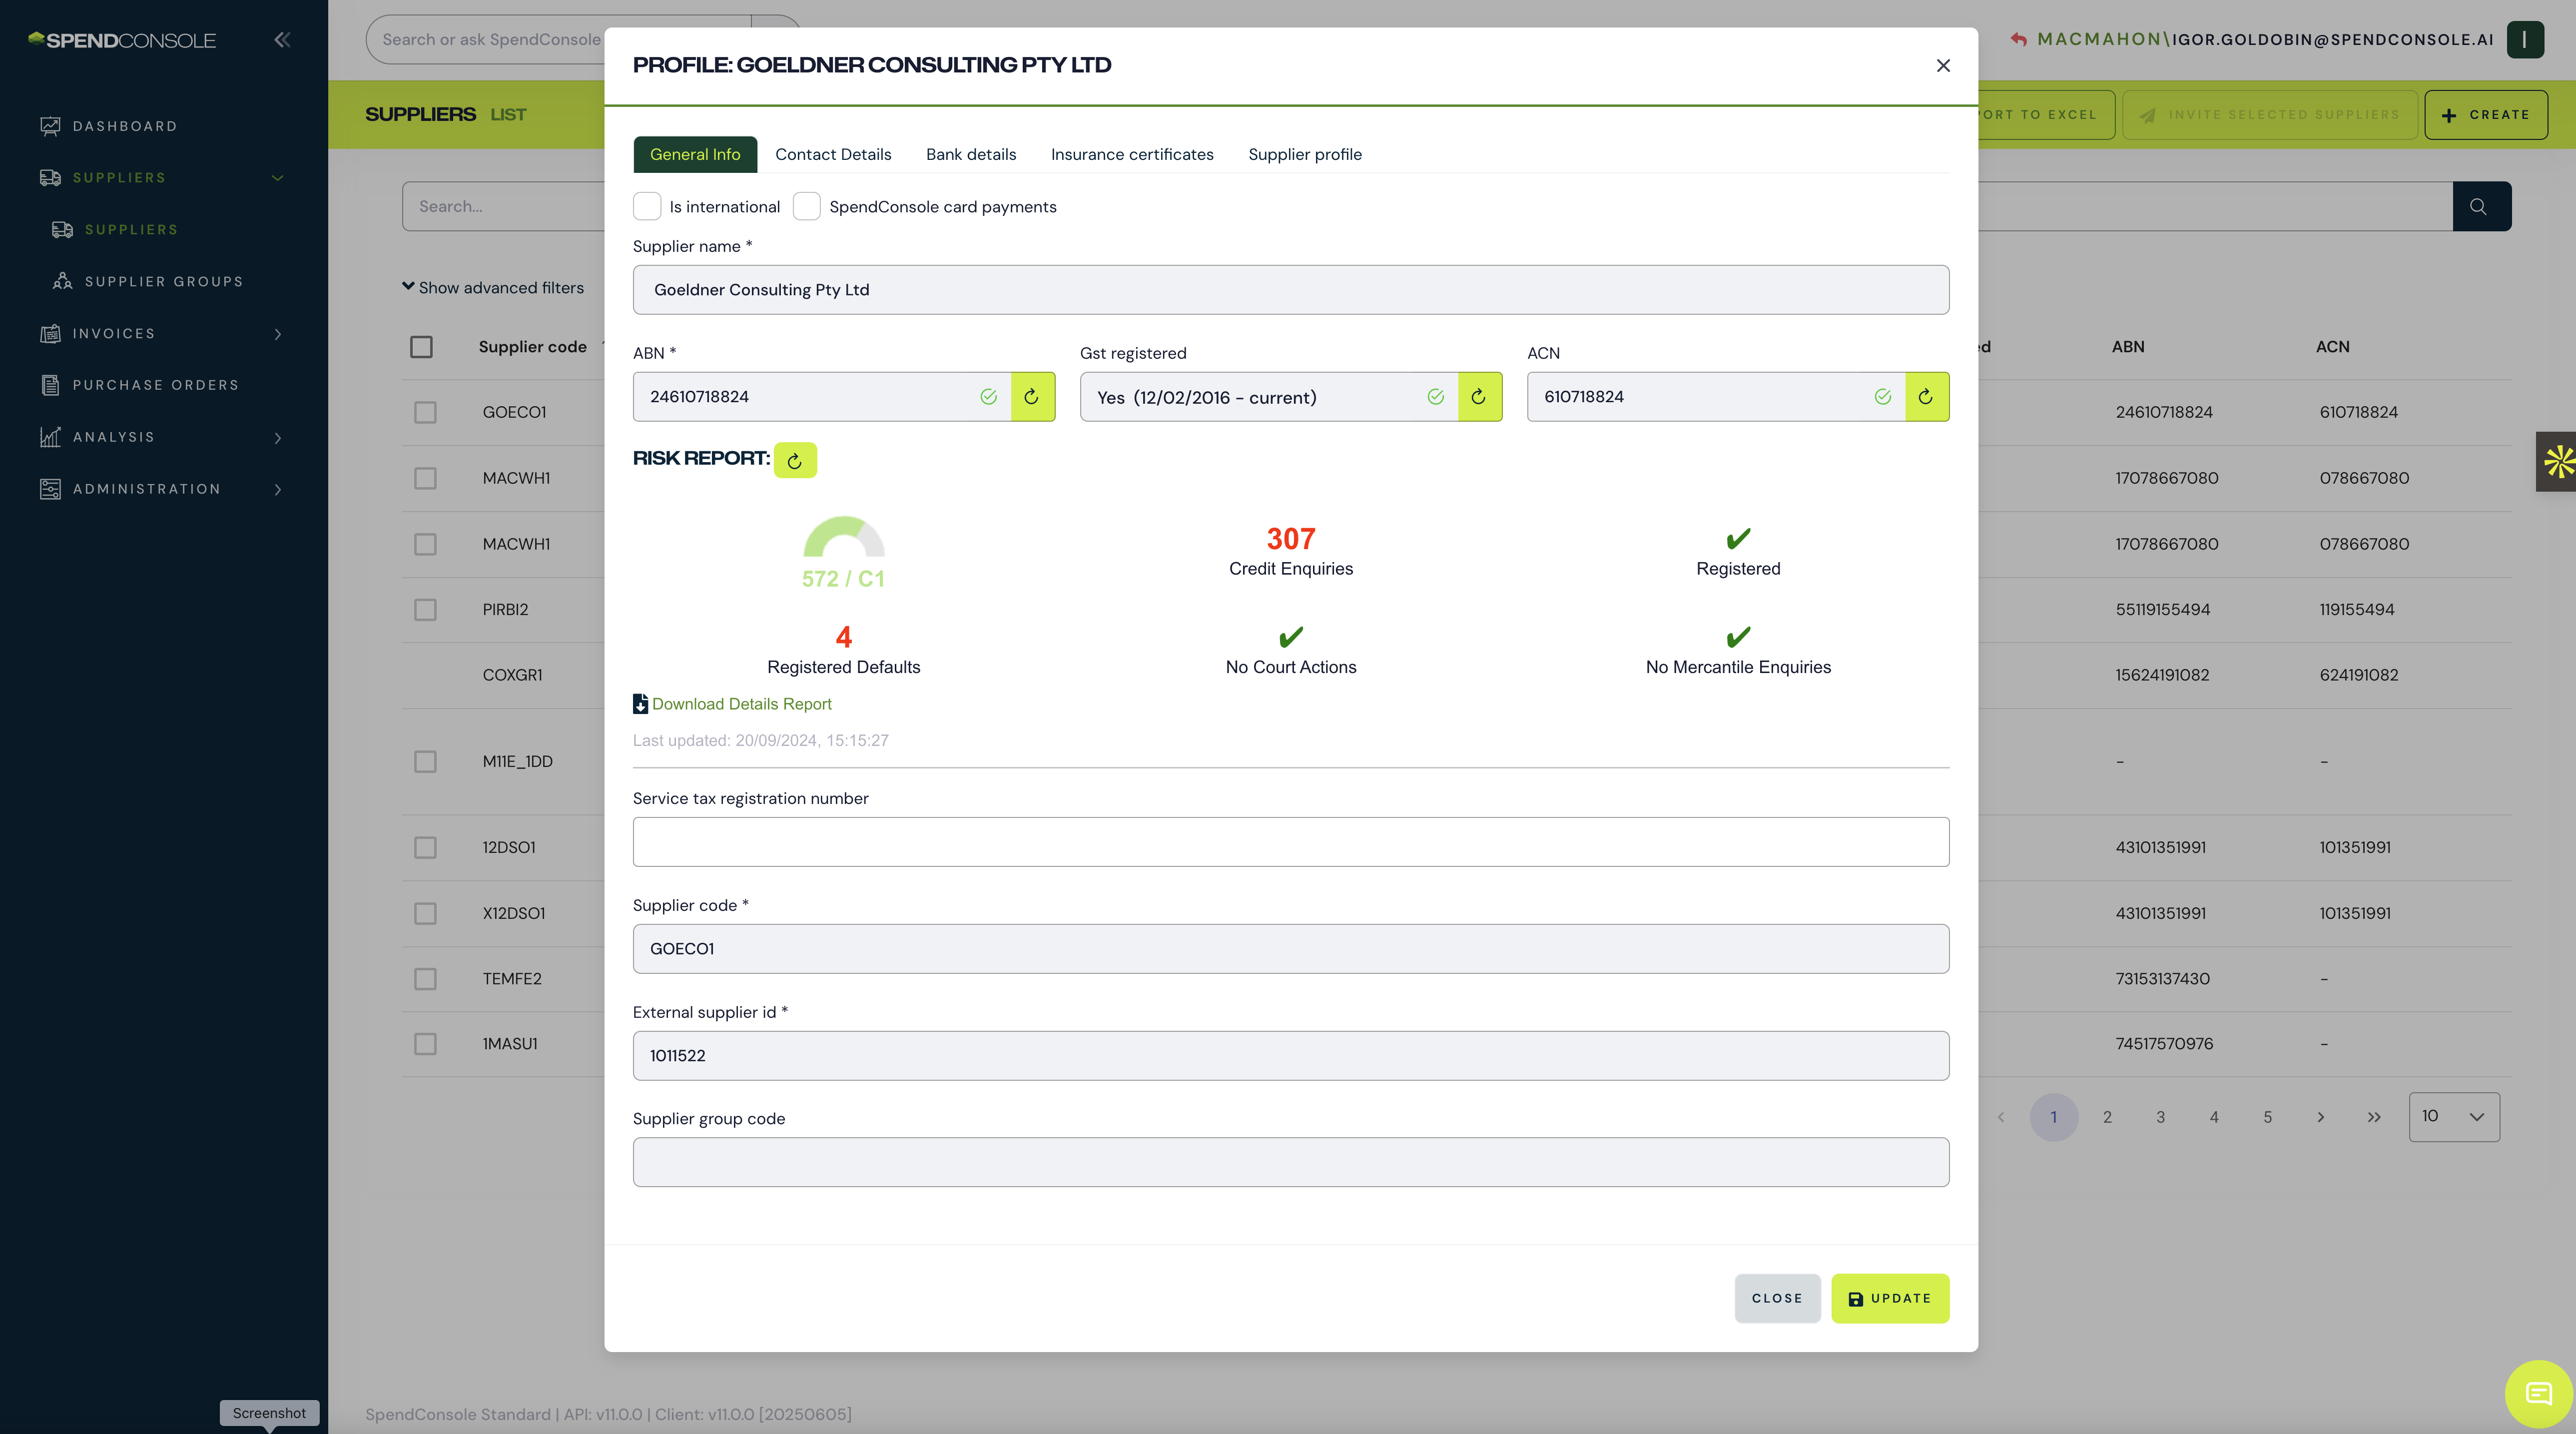Switch to the Bank details tab

[970, 154]
